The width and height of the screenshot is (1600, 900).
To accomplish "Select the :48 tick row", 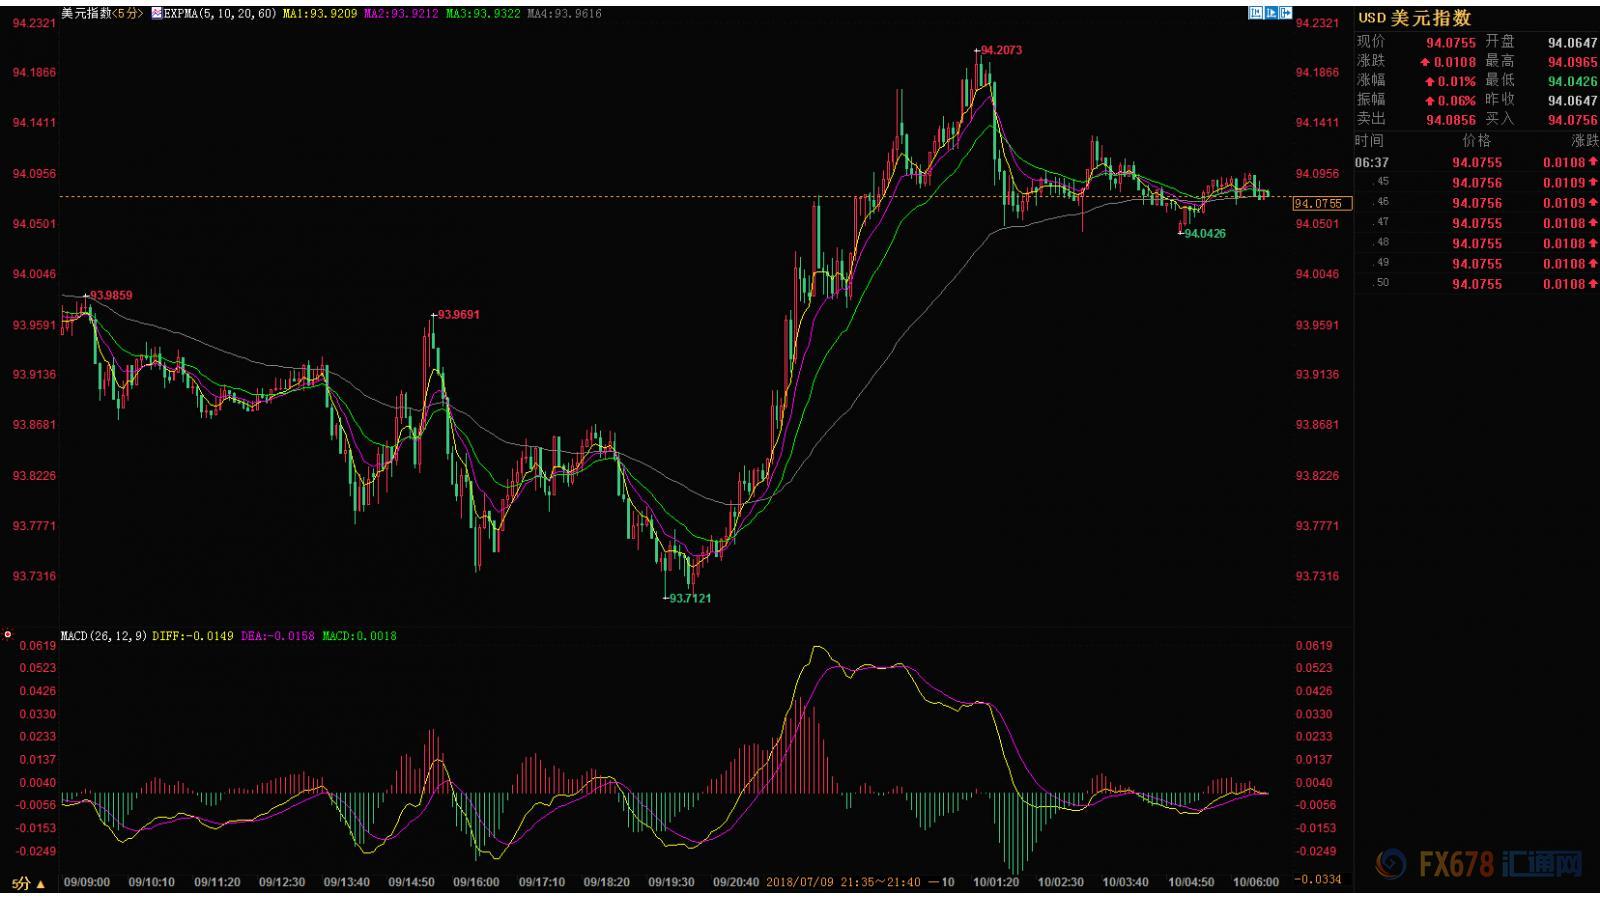I will click(x=1477, y=243).
